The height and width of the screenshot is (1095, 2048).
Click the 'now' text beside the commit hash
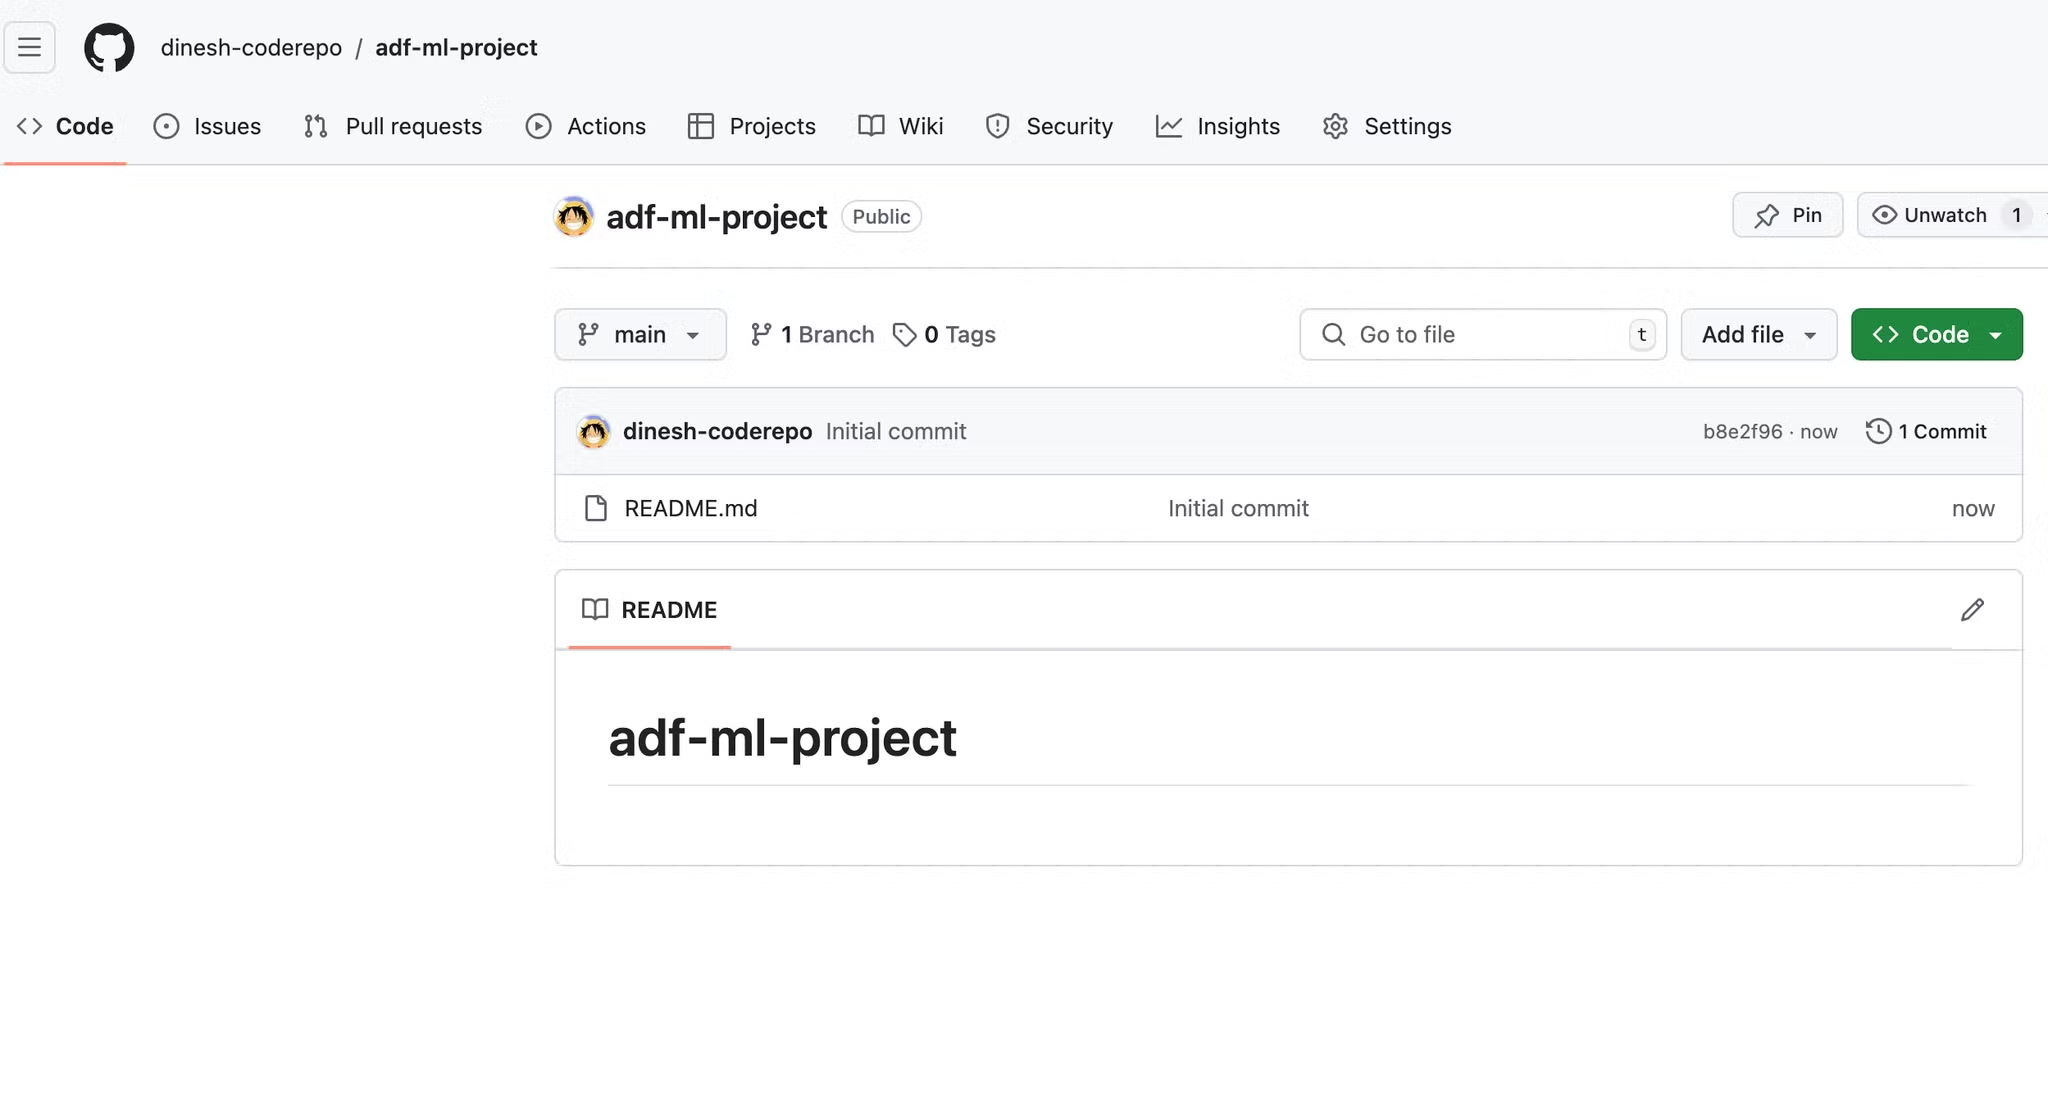tap(1819, 432)
